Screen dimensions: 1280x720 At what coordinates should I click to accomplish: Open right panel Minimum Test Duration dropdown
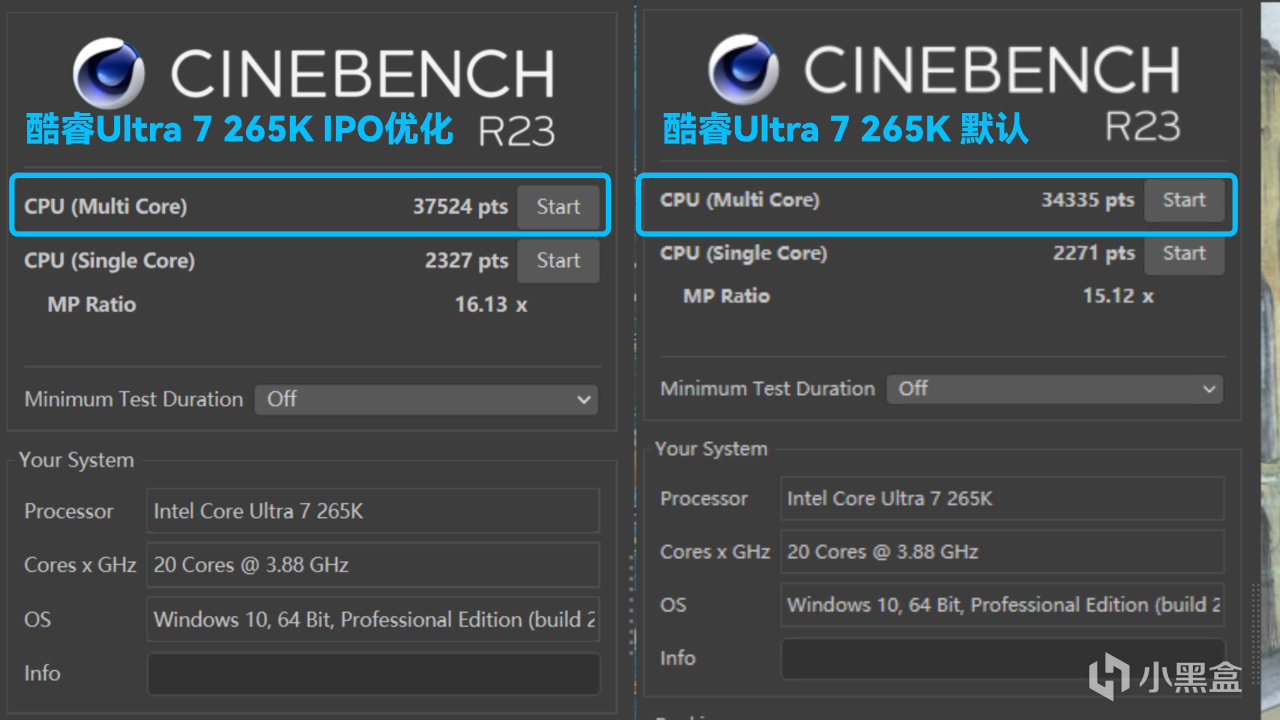(1055, 389)
